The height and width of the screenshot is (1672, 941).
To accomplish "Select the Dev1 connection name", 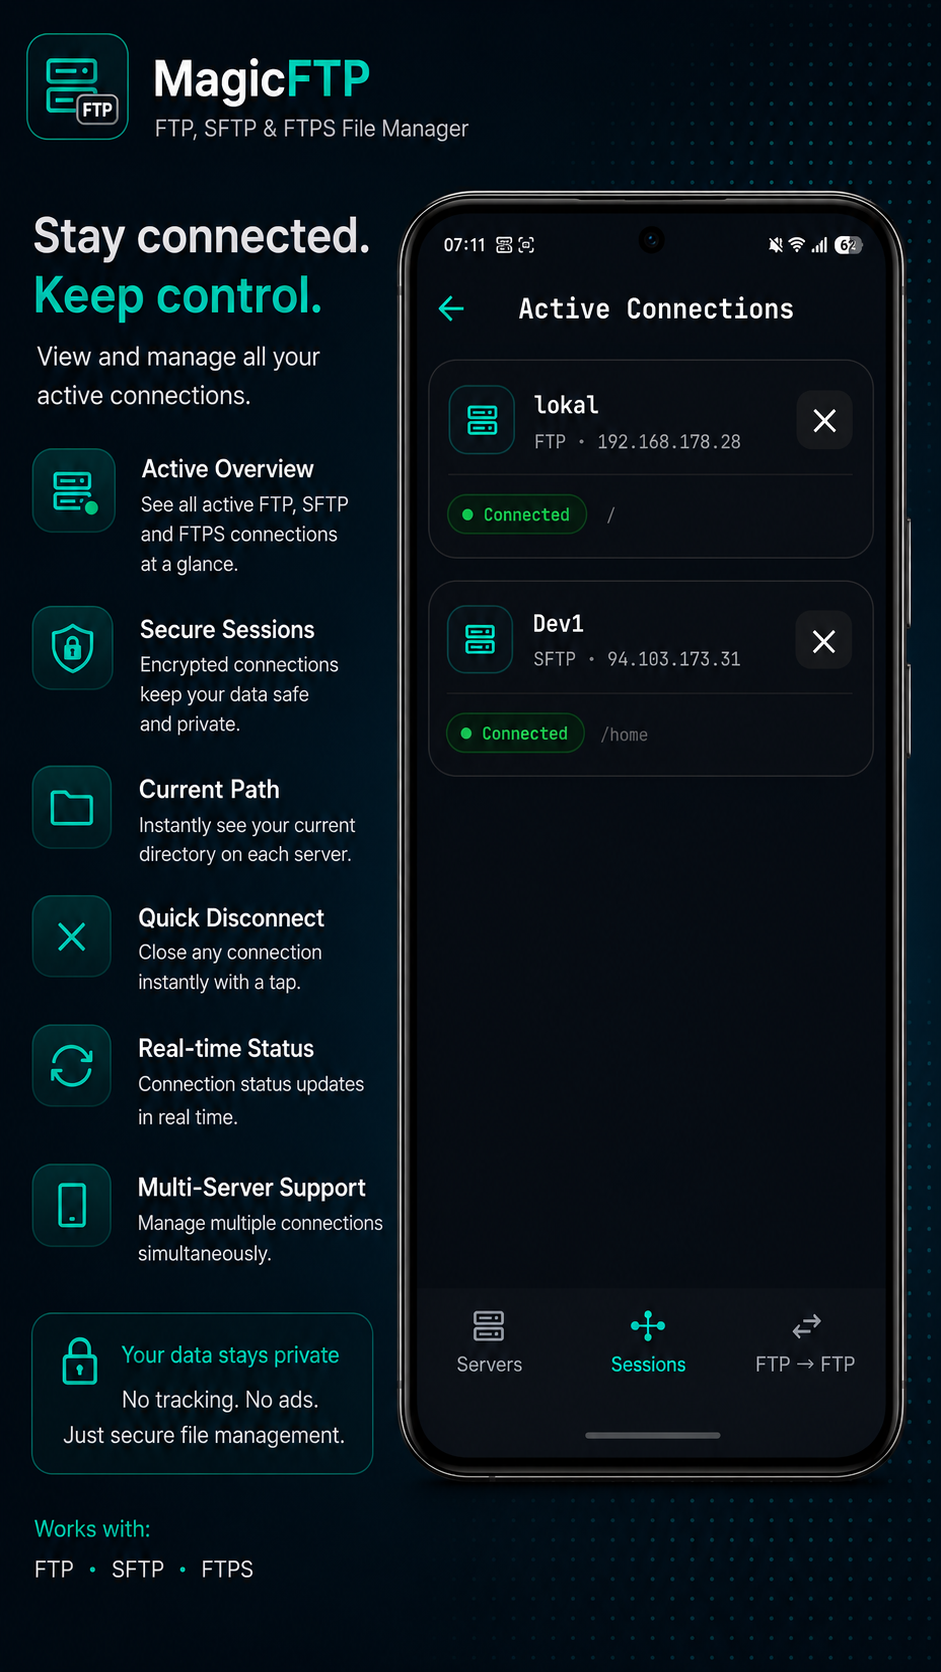I will (x=558, y=623).
